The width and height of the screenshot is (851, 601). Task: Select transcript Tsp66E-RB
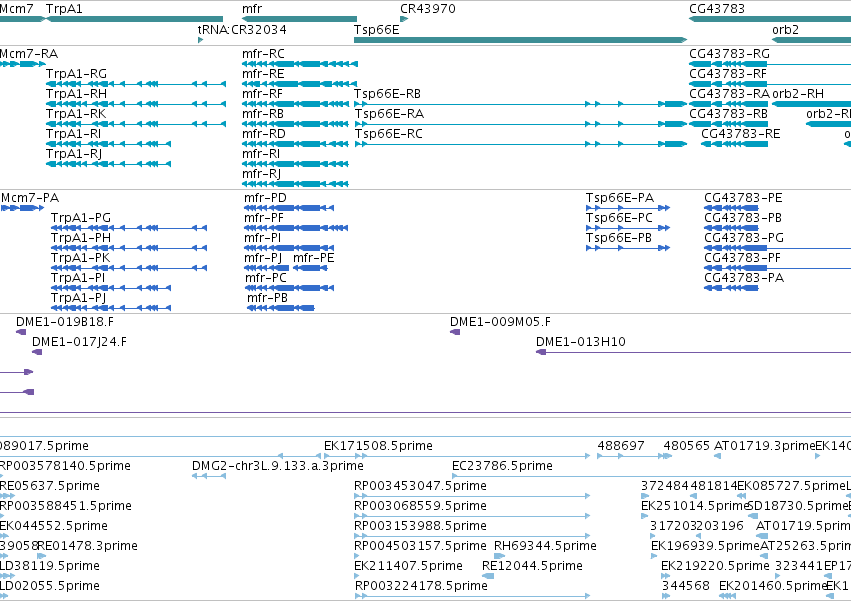coord(520,104)
